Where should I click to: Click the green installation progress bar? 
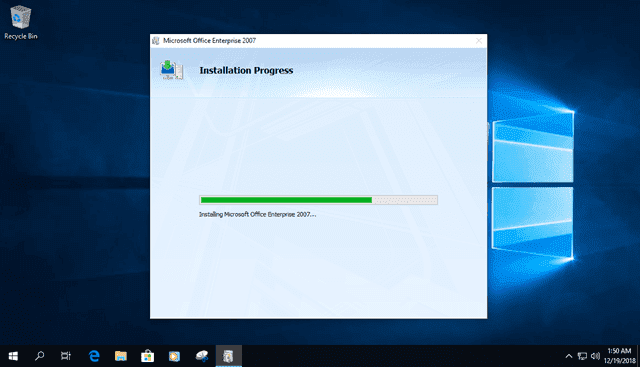[x=318, y=200]
